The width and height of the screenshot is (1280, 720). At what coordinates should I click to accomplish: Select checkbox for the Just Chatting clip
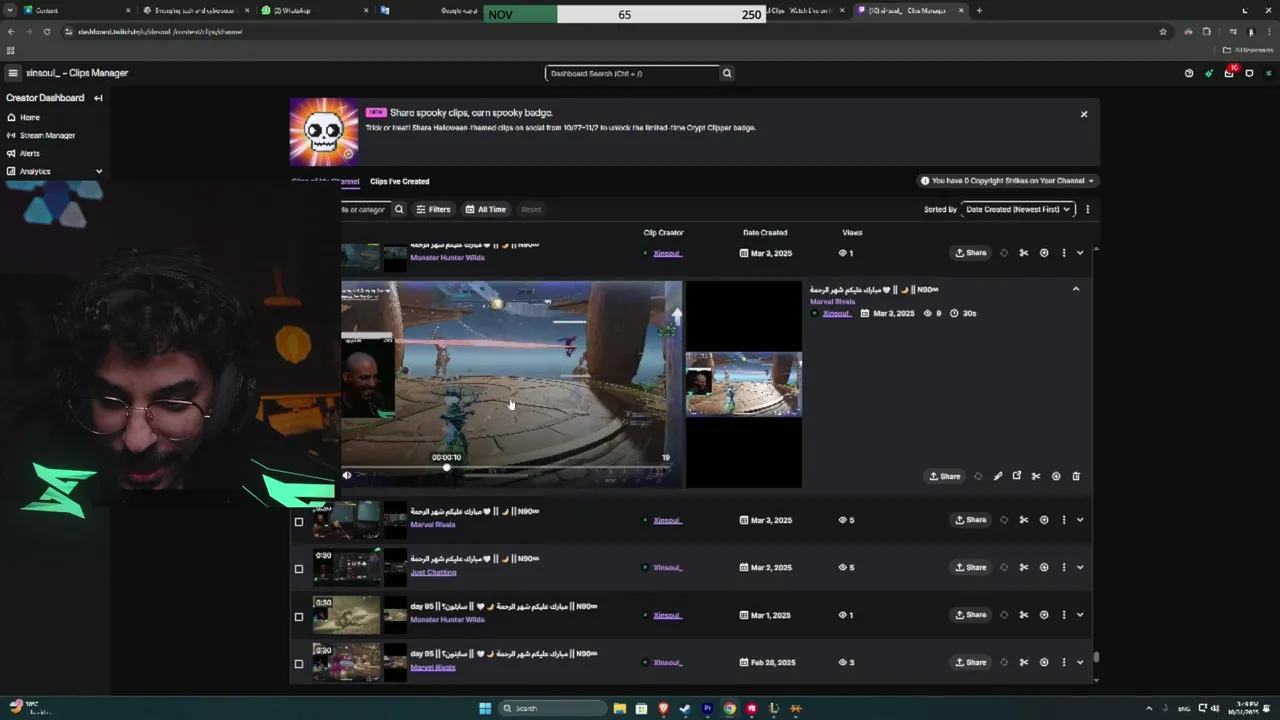point(298,569)
